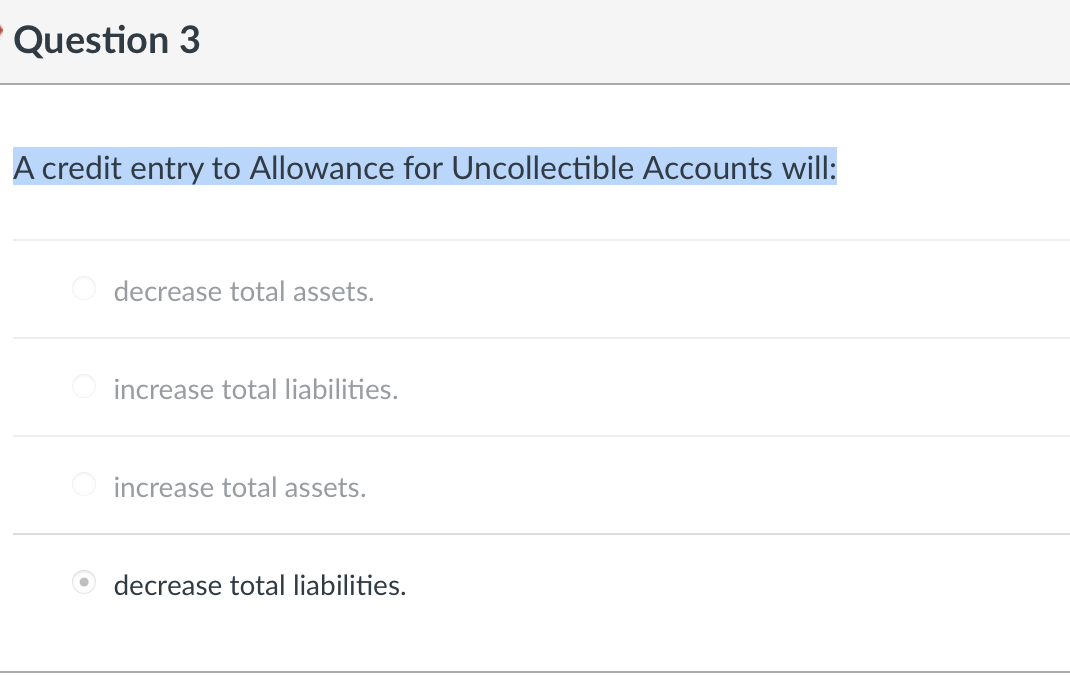Click the word 'Allowance' in the question
This screenshot has width=1070, height=676.
(322, 168)
